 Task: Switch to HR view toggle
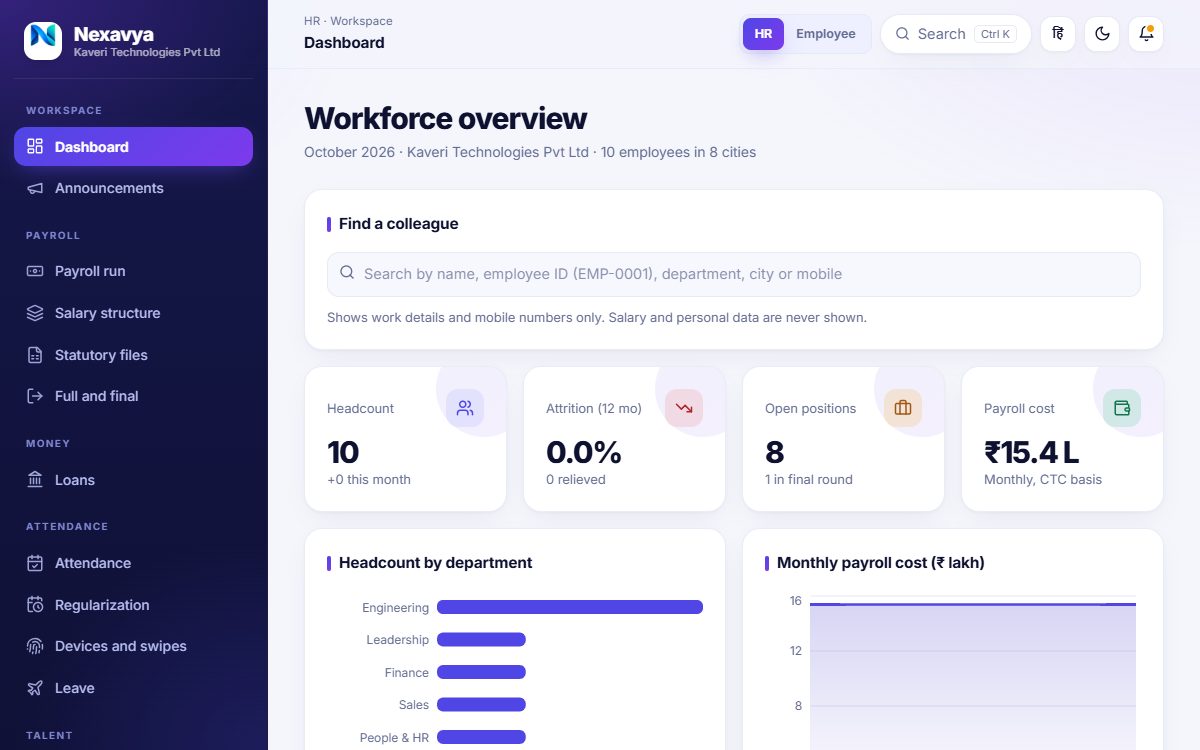[x=763, y=34]
